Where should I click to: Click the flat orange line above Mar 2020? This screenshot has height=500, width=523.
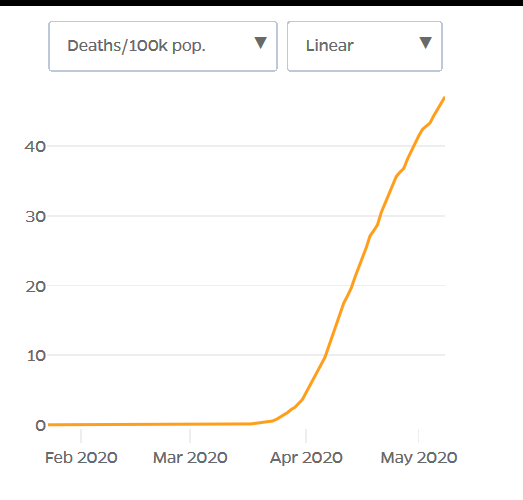point(190,424)
